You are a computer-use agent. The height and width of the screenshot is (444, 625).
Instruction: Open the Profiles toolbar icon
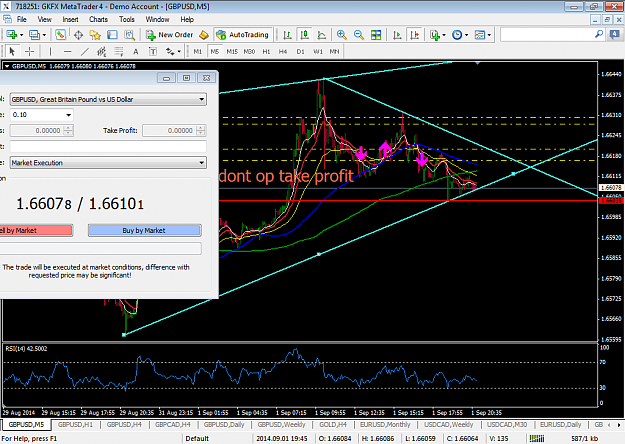35,35
